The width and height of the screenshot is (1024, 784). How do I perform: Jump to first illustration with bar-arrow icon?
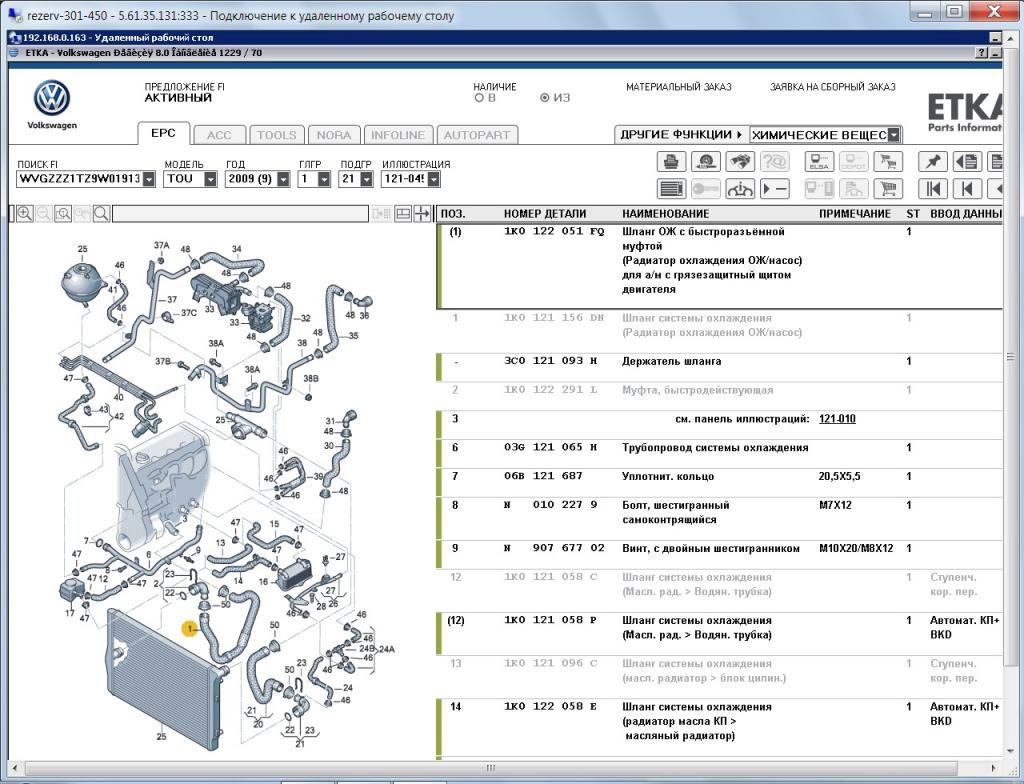point(933,189)
